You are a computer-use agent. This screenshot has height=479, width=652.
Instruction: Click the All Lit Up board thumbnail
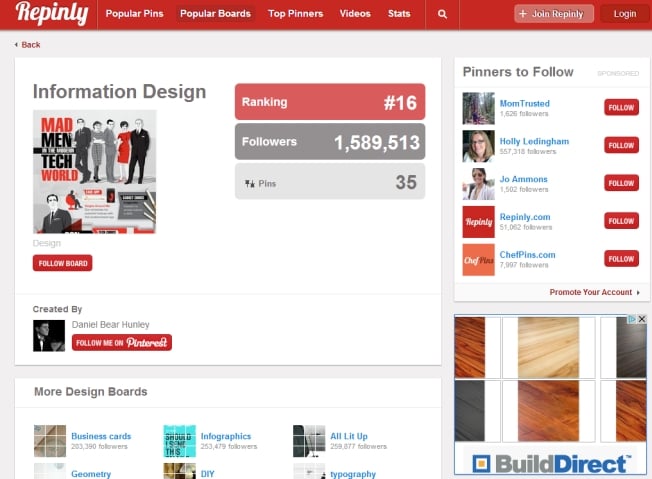click(309, 441)
